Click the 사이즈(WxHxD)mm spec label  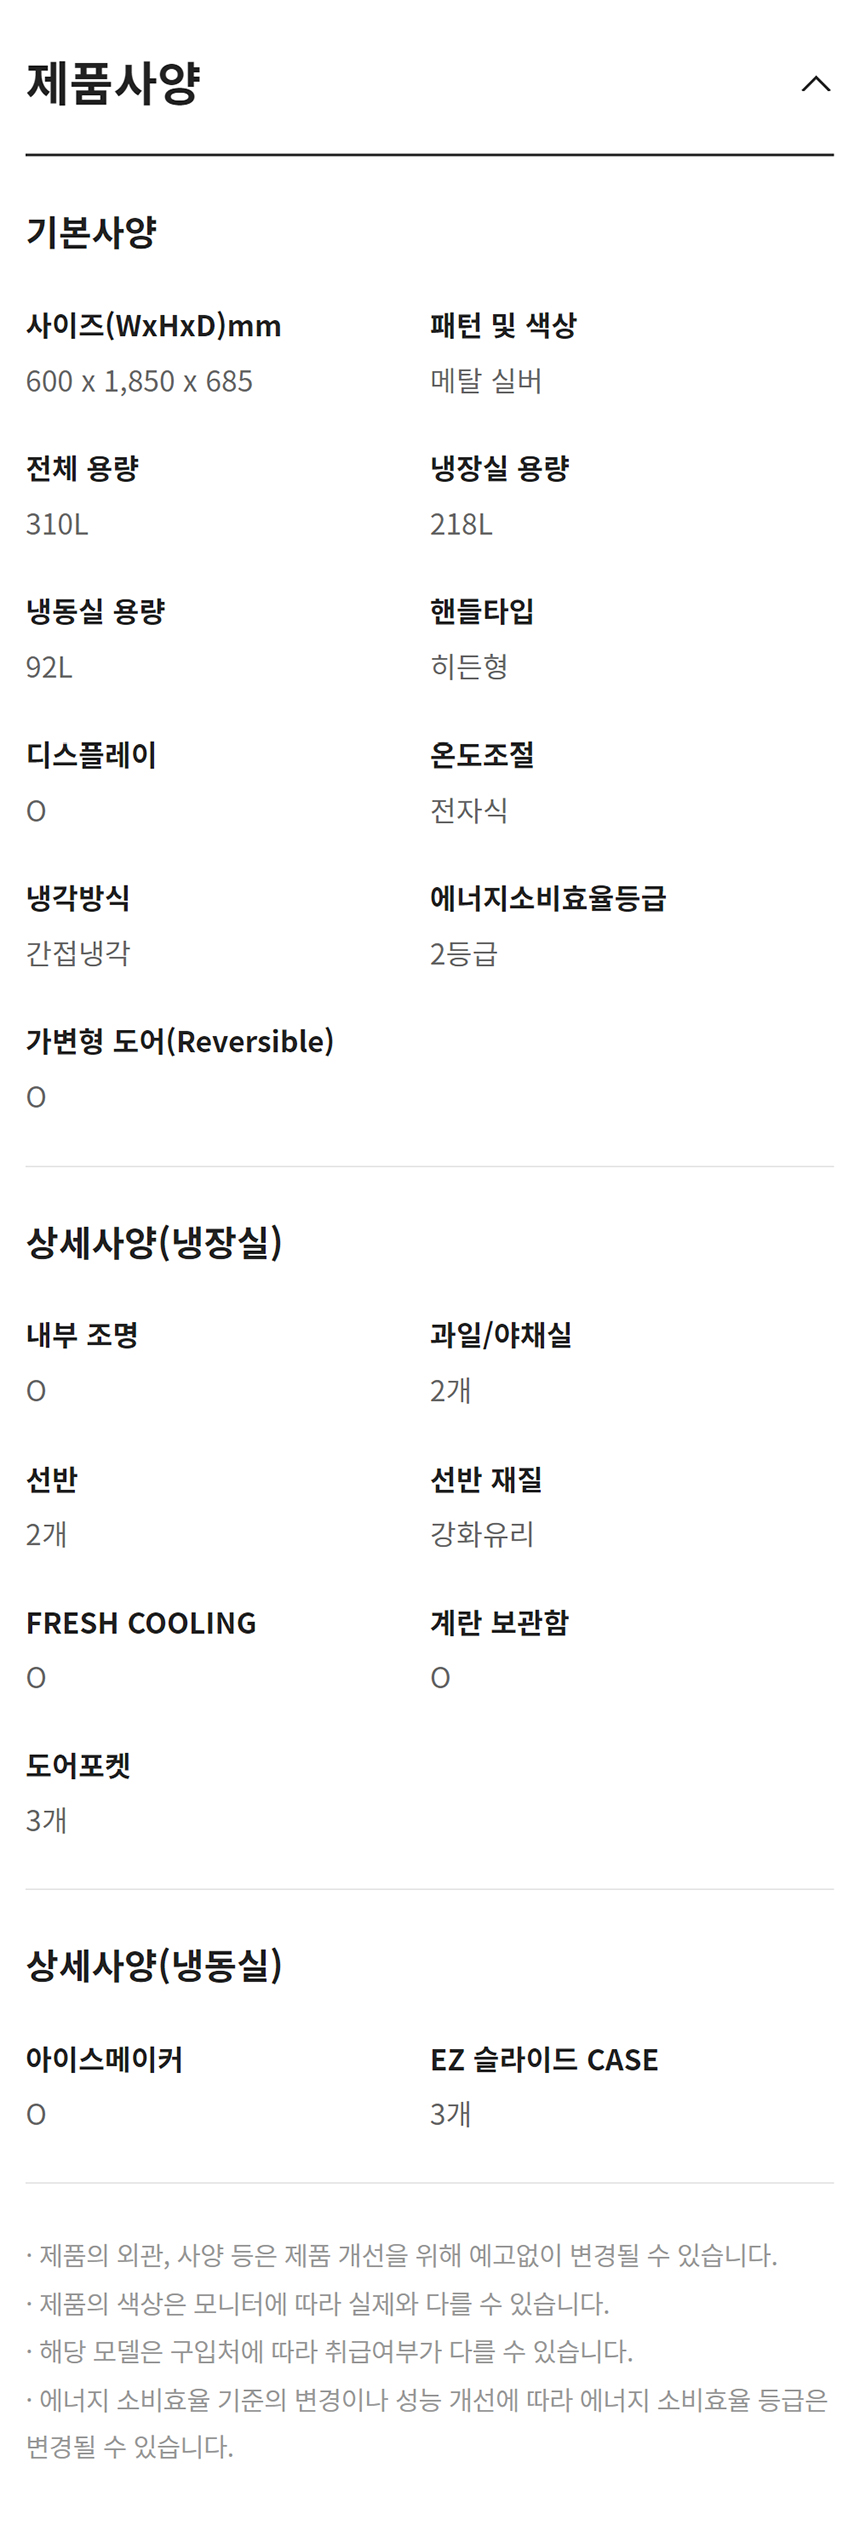click(153, 326)
